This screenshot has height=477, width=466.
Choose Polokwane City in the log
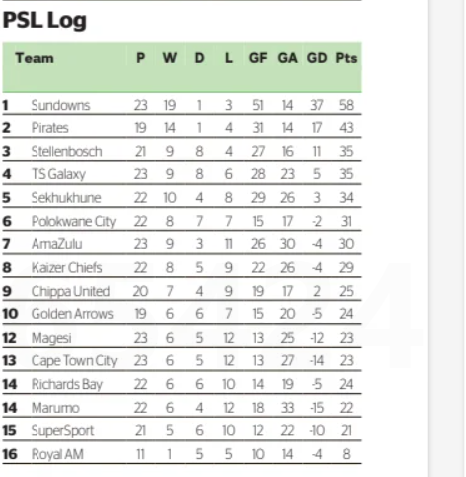tap(74, 221)
